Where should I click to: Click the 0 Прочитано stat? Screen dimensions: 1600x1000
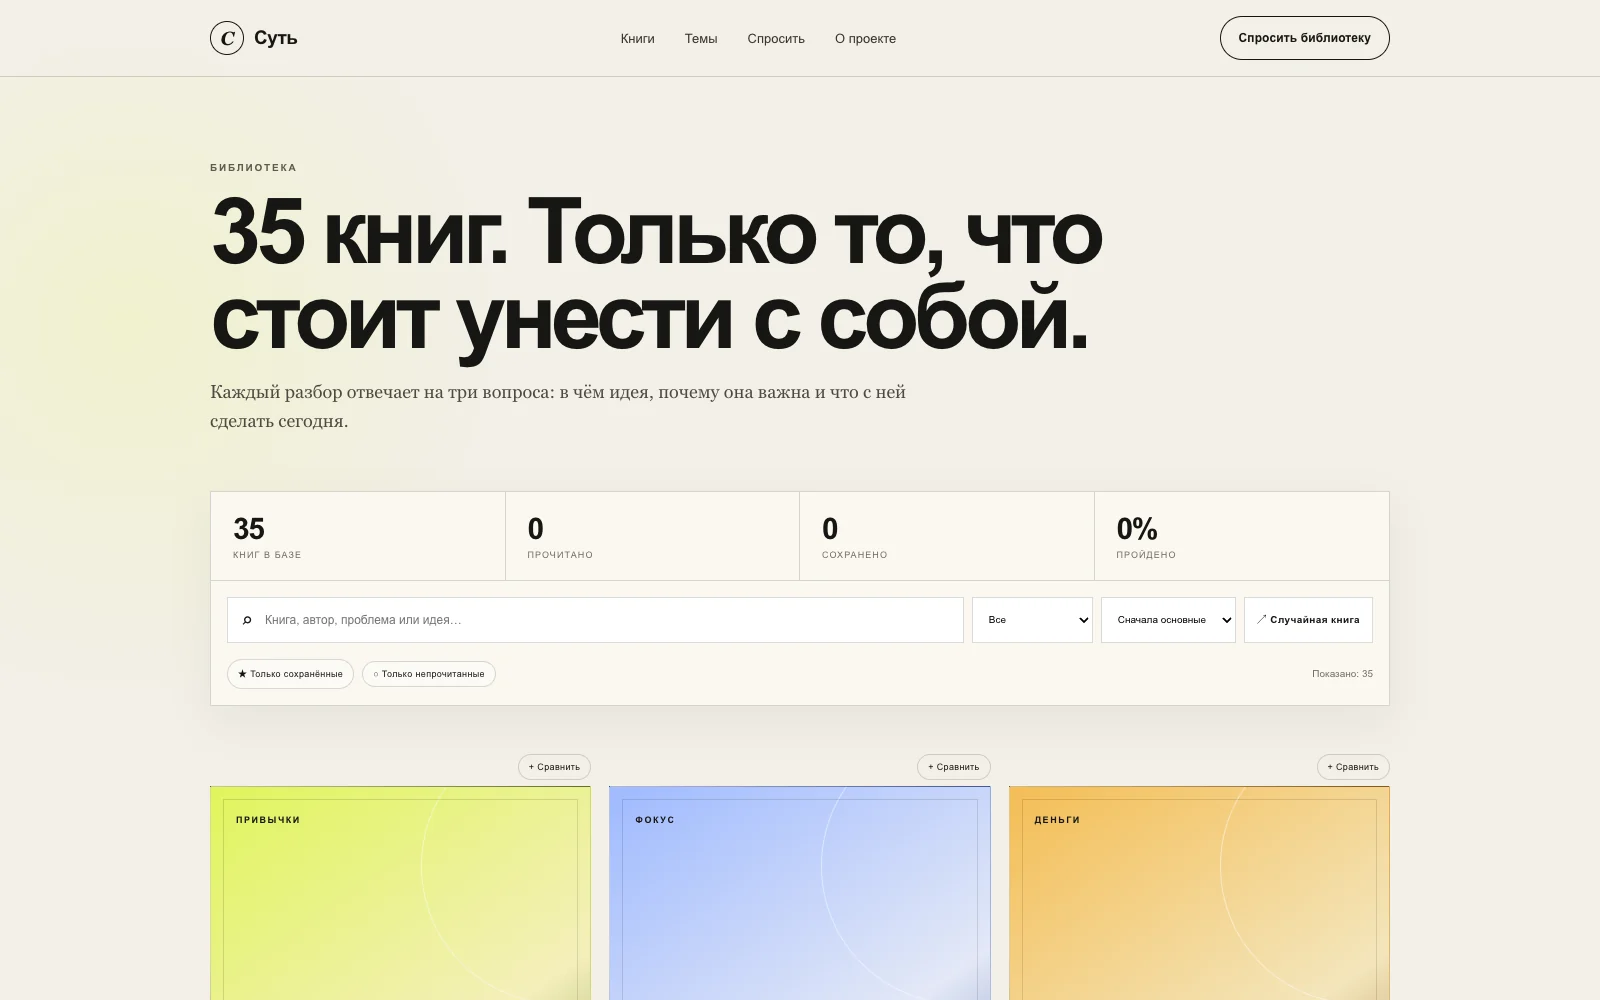[x=652, y=536]
